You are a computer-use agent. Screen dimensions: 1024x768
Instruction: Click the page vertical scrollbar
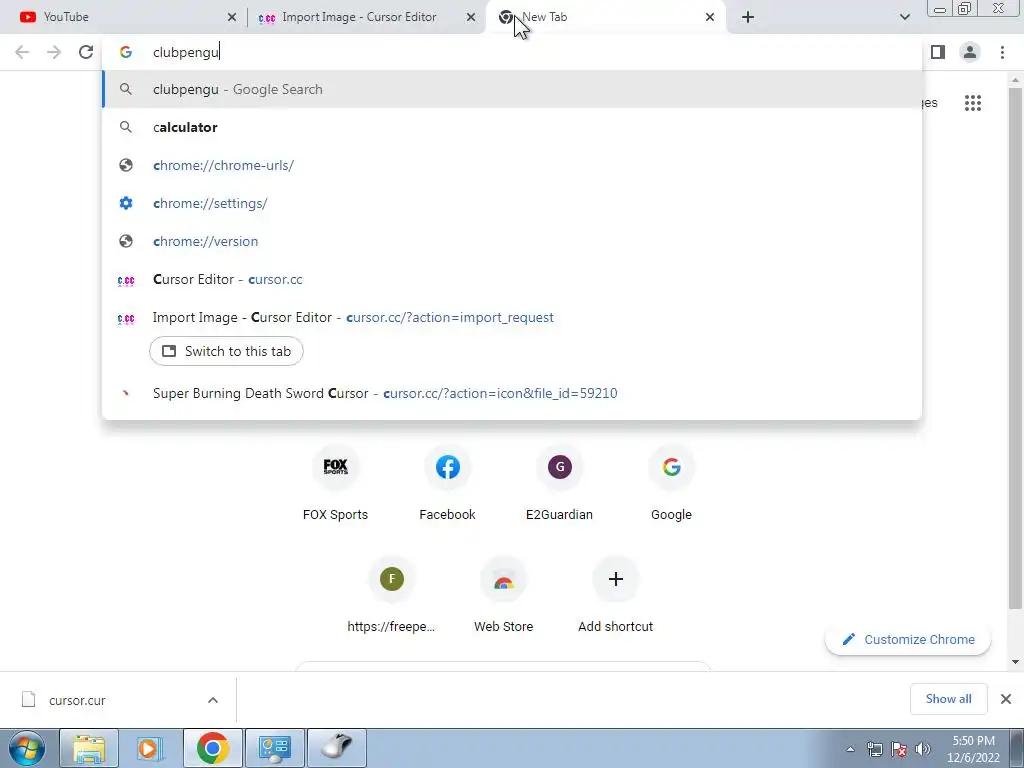(1015, 349)
